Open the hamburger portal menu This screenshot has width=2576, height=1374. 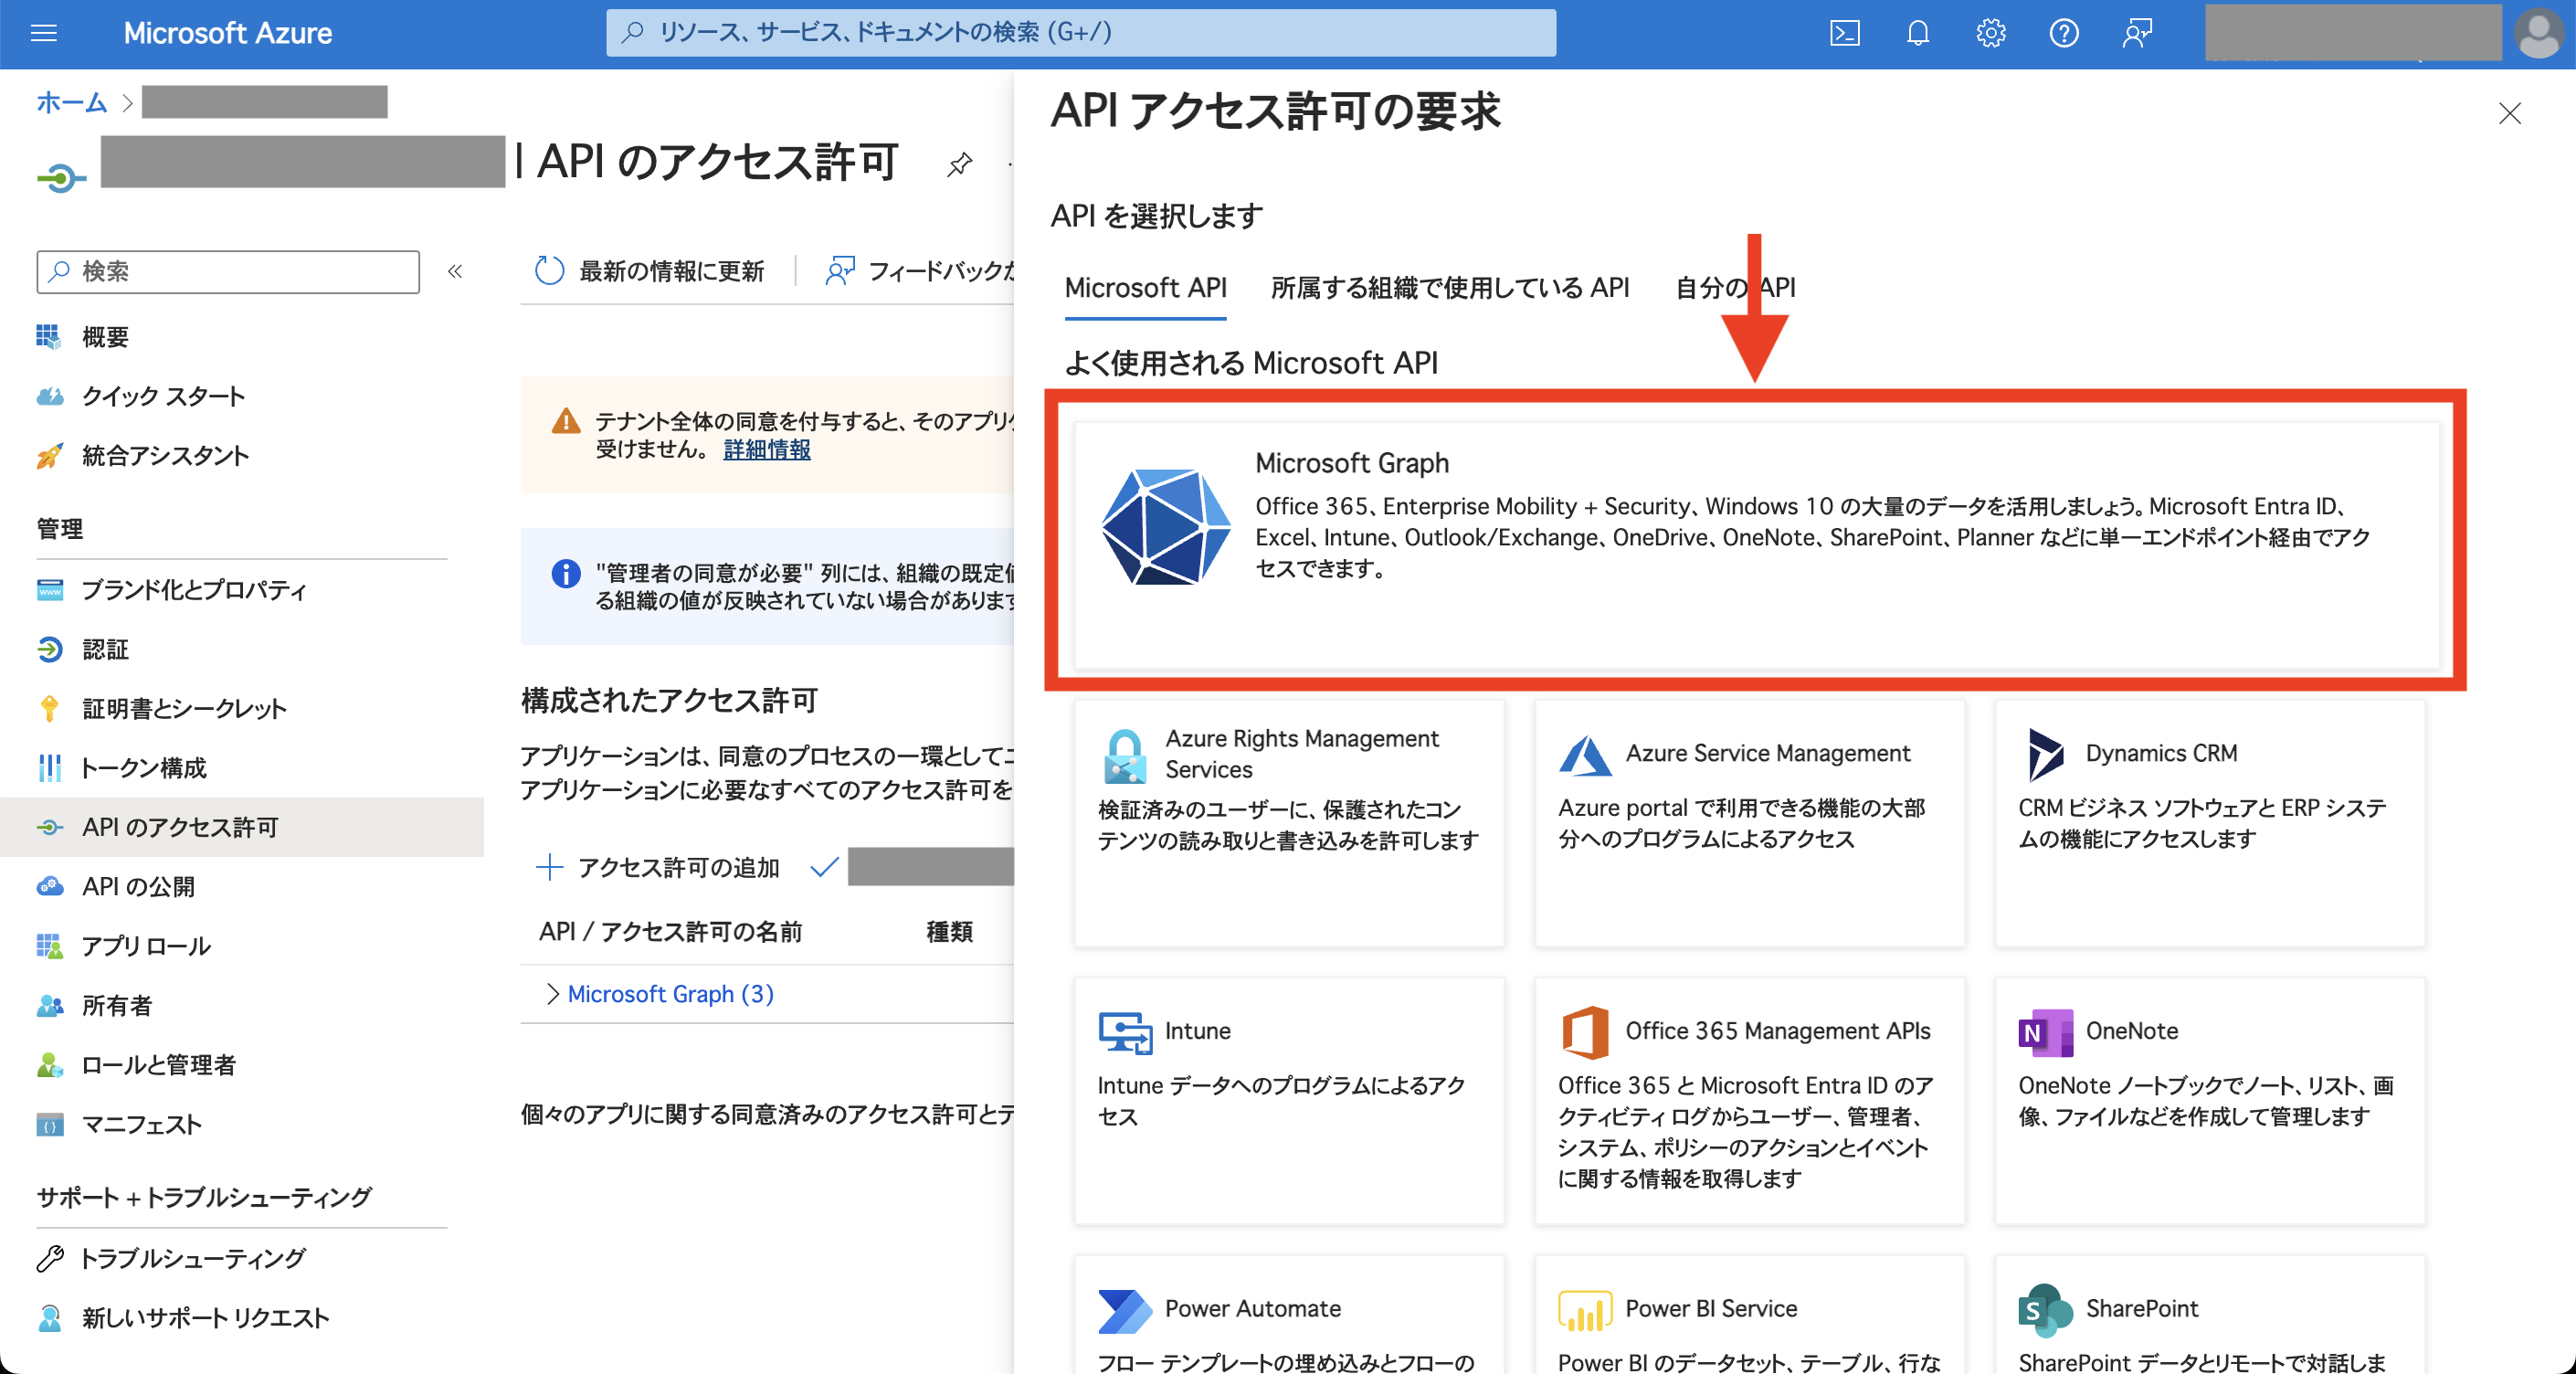coord(44,33)
